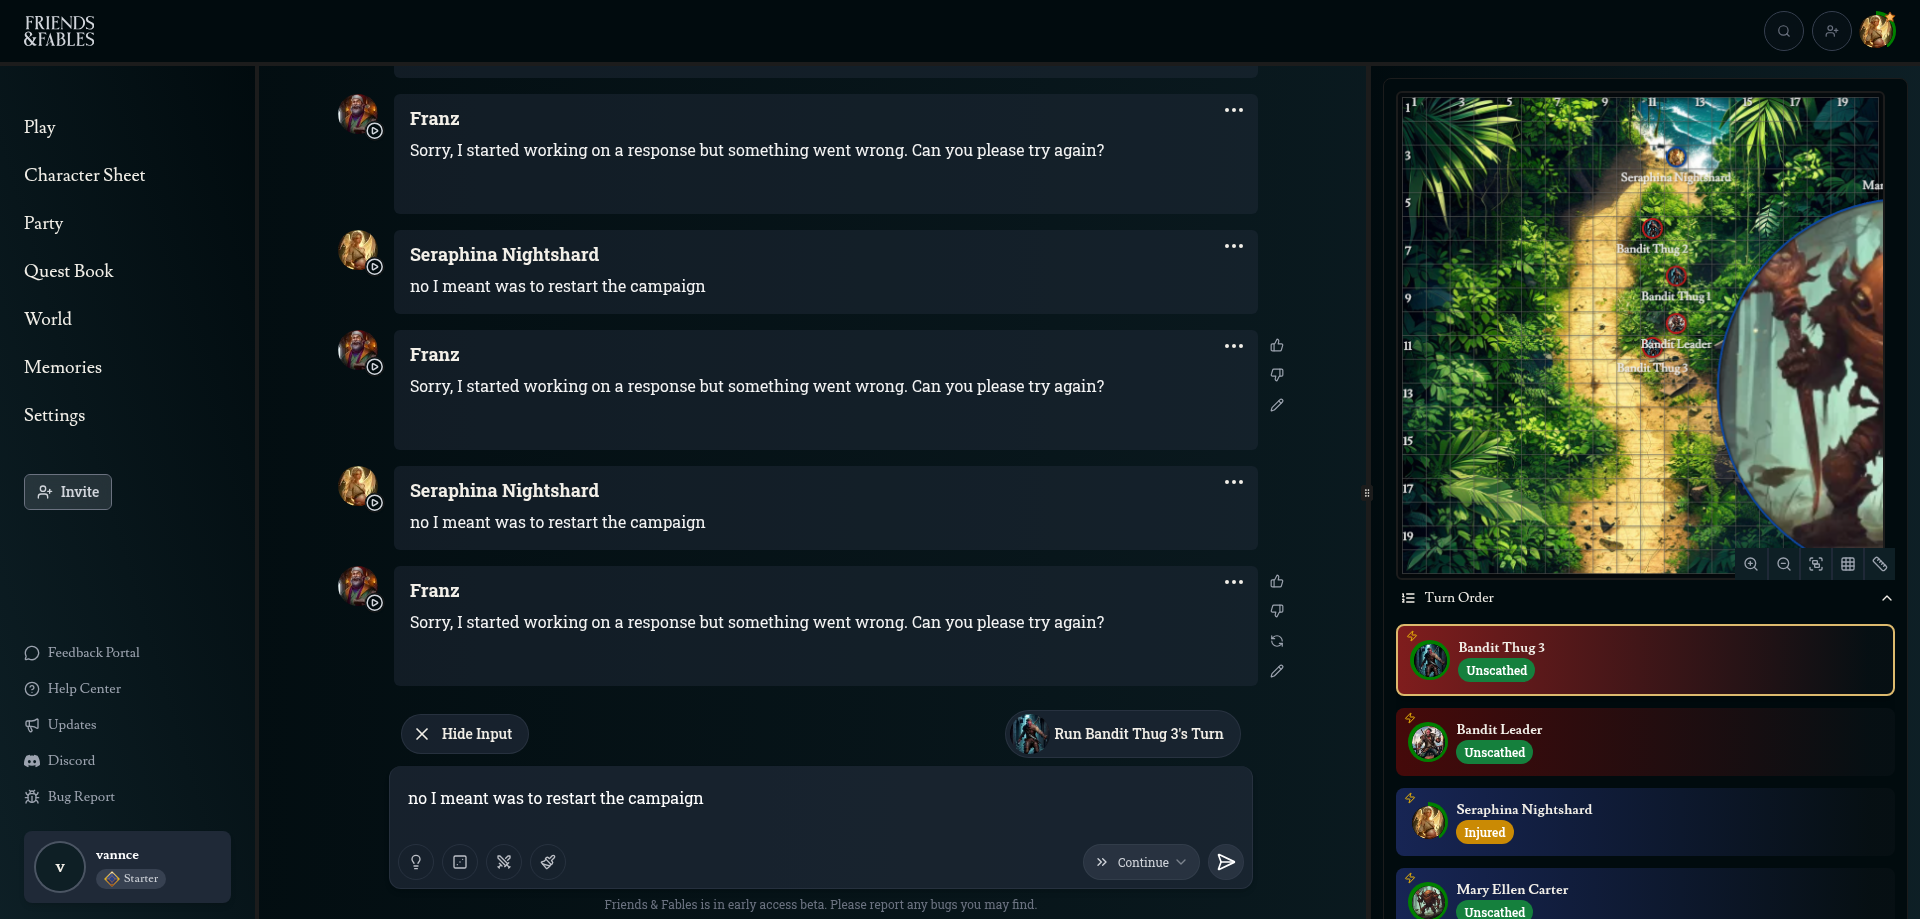Open the Character Sheet page
Image resolution: width=1920 pixels, height=919 pixels.
85,175
